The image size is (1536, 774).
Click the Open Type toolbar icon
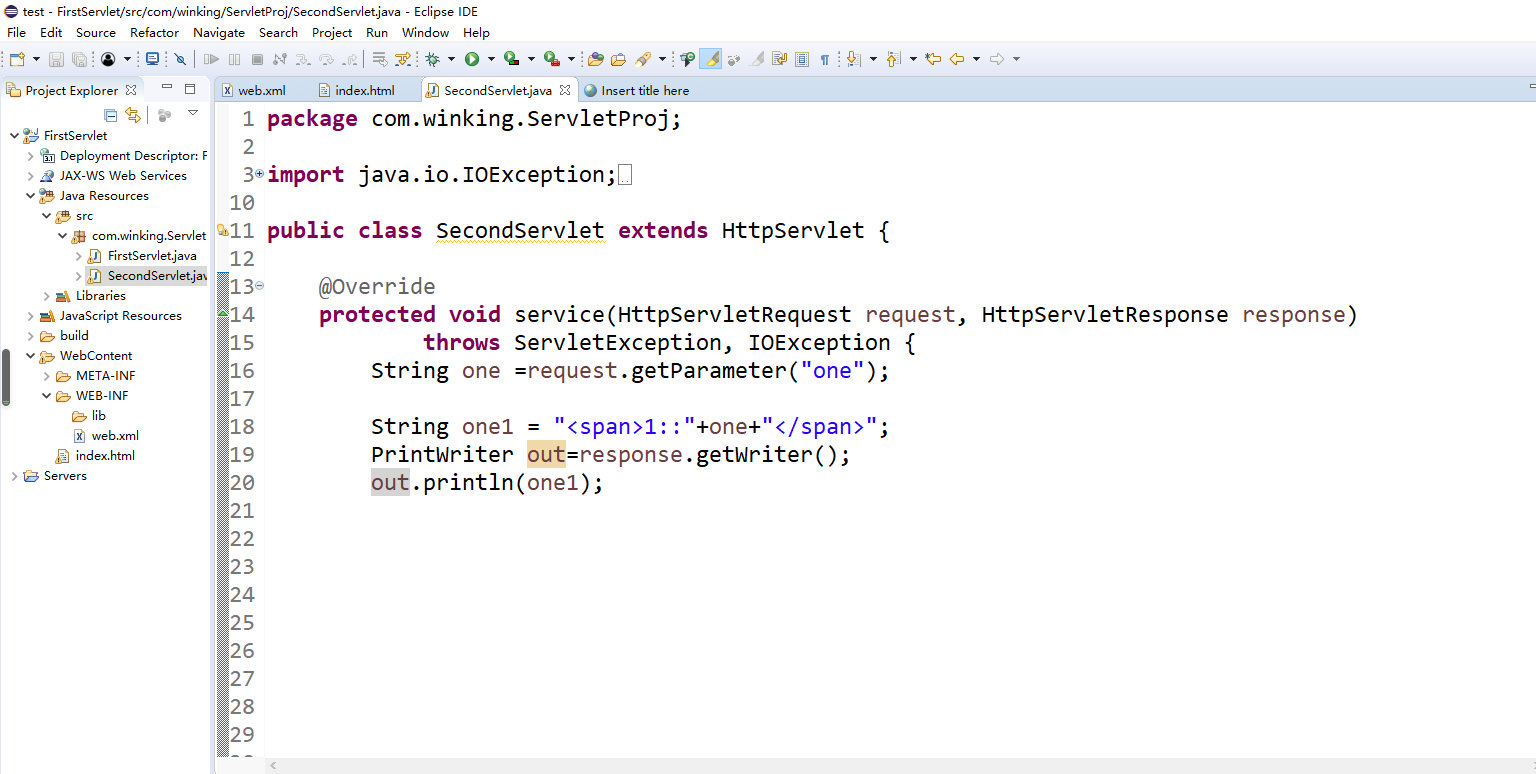(x=595, y=59)
